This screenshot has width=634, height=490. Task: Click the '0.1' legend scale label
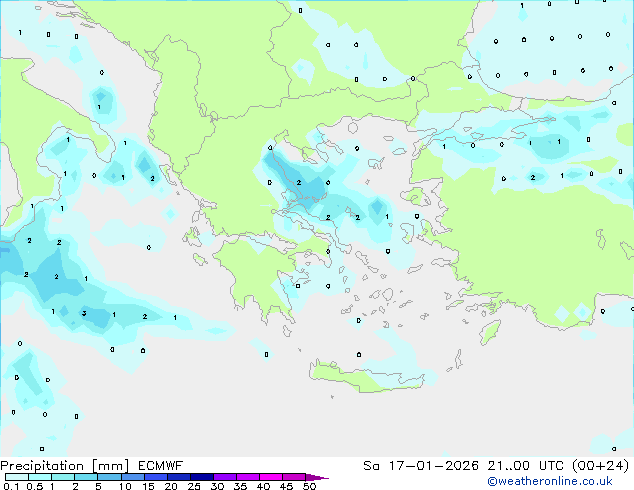[11, 486]
